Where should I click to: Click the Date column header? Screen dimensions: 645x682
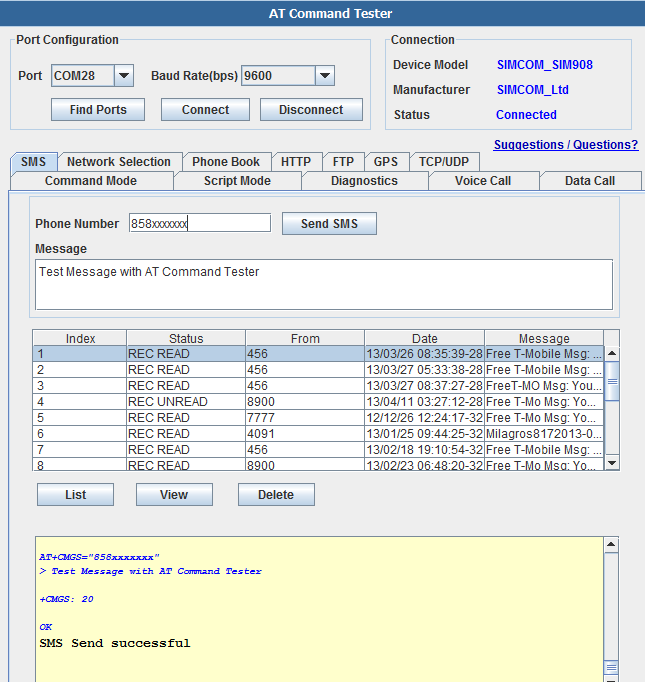point(424,338)
